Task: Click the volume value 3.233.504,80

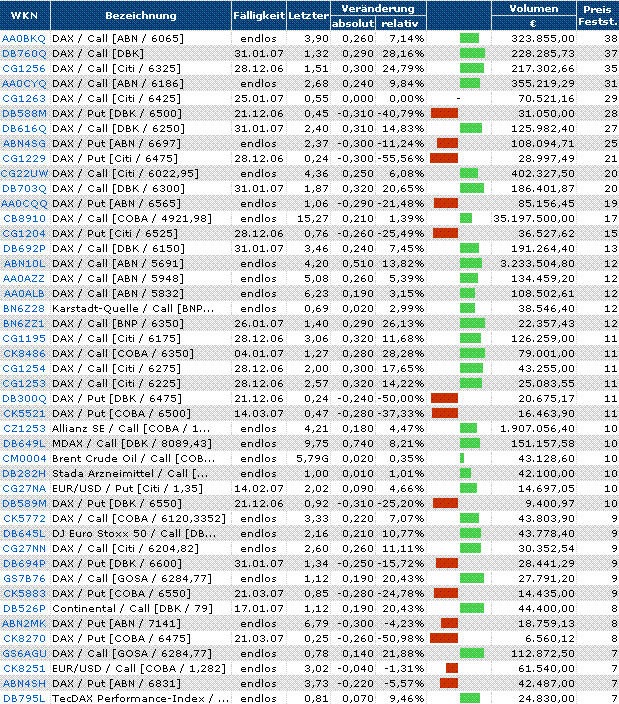Action: pos(537,264)
